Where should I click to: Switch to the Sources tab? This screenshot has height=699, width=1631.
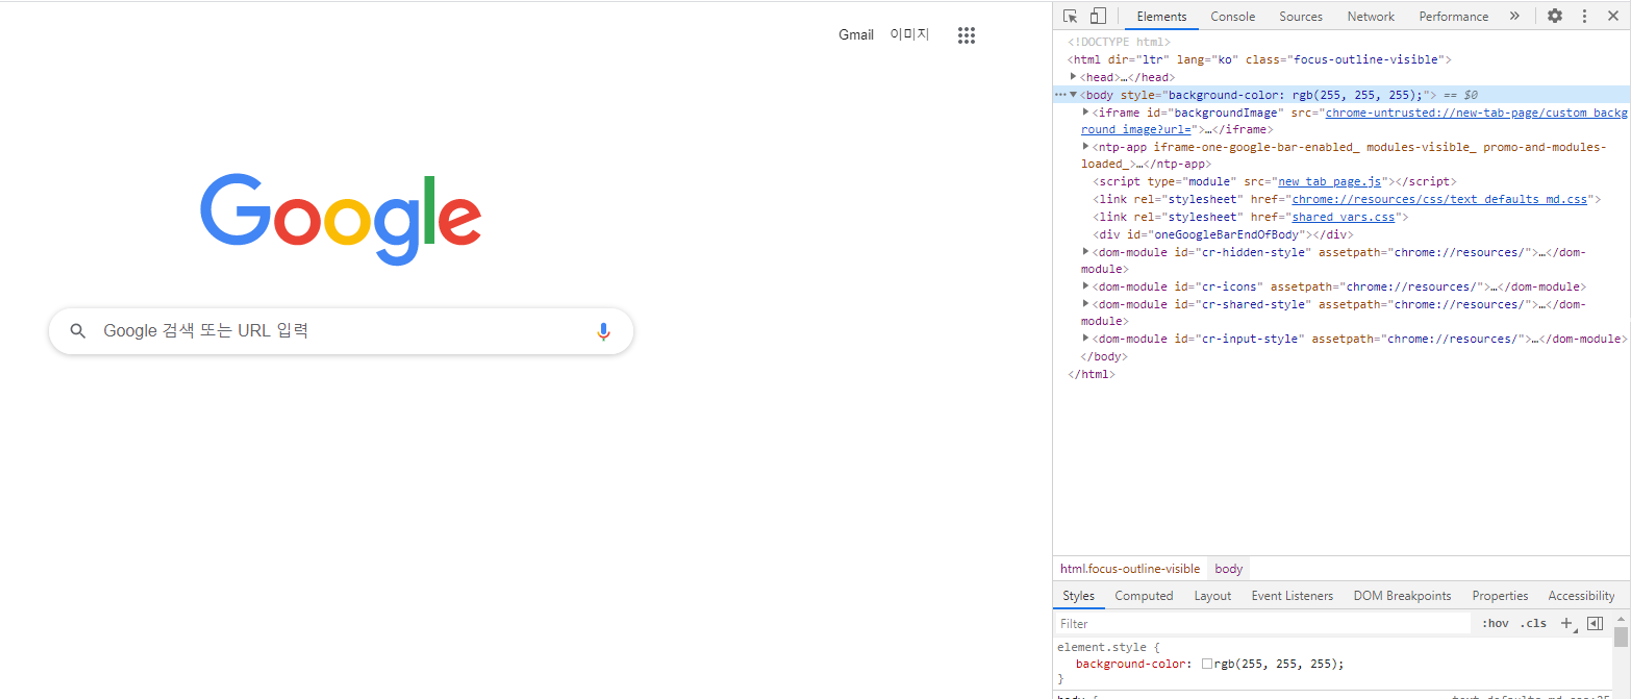pos(1300,16)
